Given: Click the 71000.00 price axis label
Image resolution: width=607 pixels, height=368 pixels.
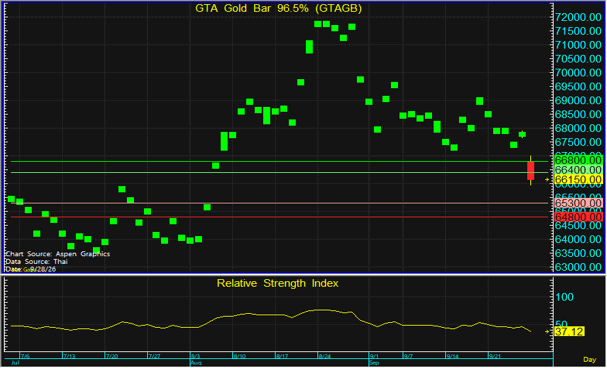Looking at the screenshot, I should 578,45.
